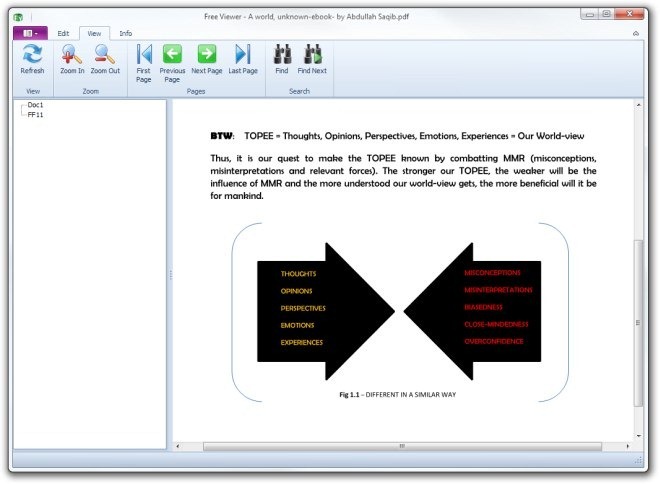Collapse the ribbon with the top-right arrow
The width and height of the screenshot is (660, 484).
[x=636, y=33]
